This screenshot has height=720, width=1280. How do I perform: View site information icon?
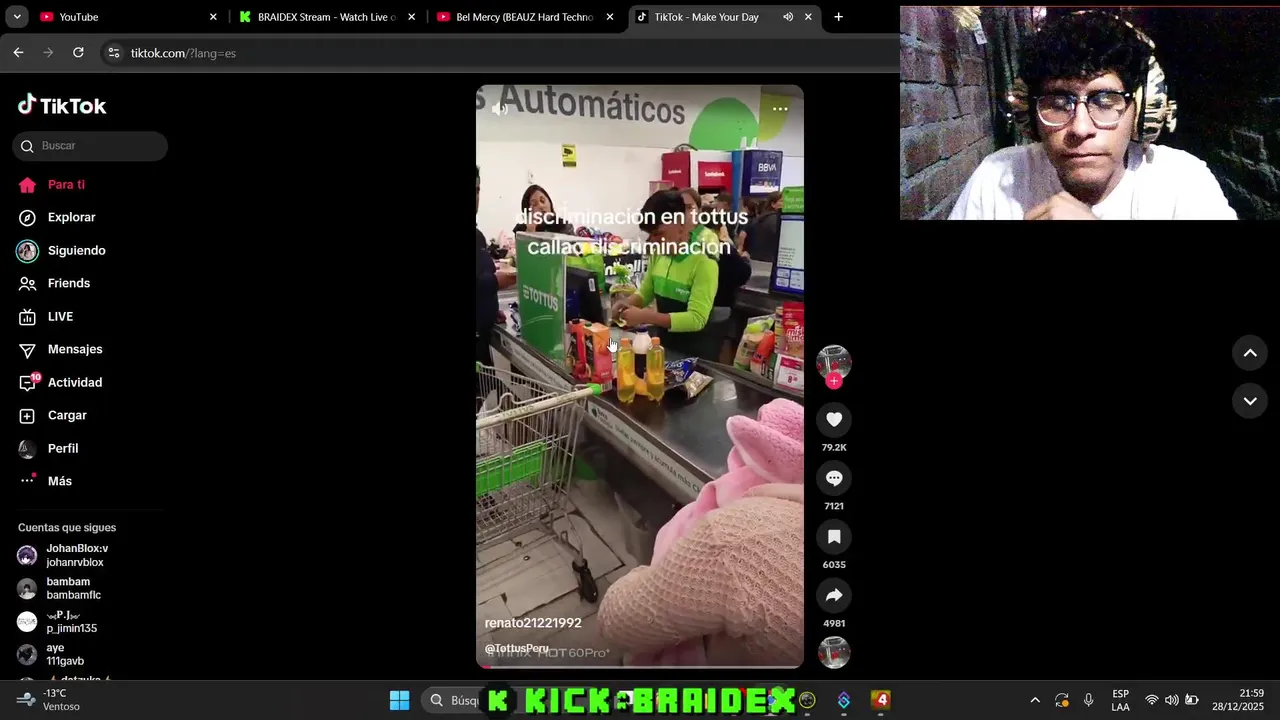(x=113, y=53)
